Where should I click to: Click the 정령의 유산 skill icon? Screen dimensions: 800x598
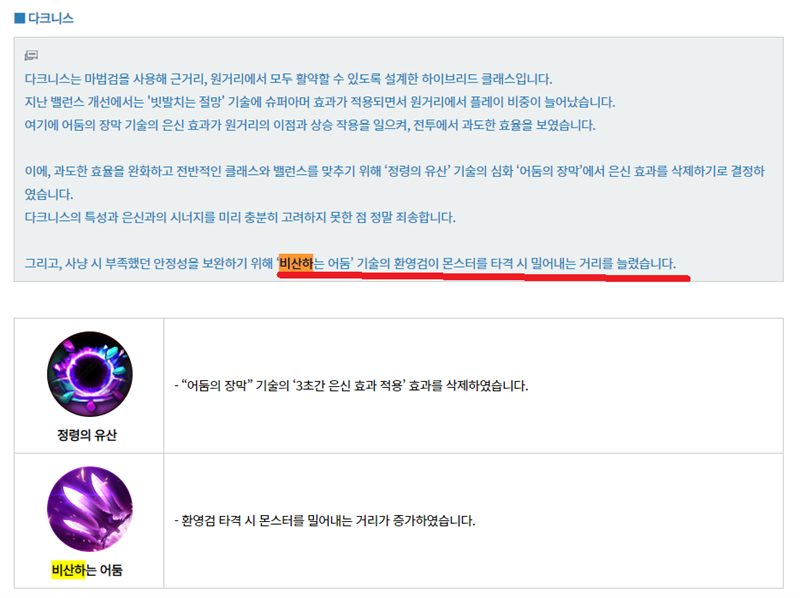point(90,374)
